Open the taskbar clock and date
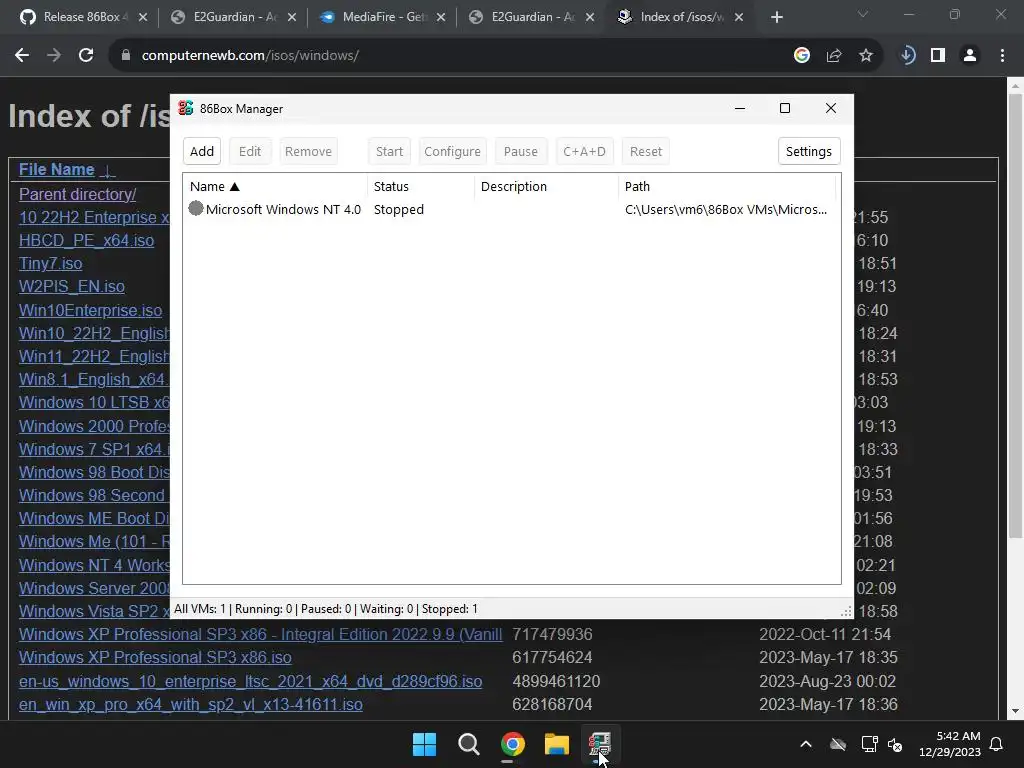Viewport: 1024px width, 768px height. pos(950,744)
